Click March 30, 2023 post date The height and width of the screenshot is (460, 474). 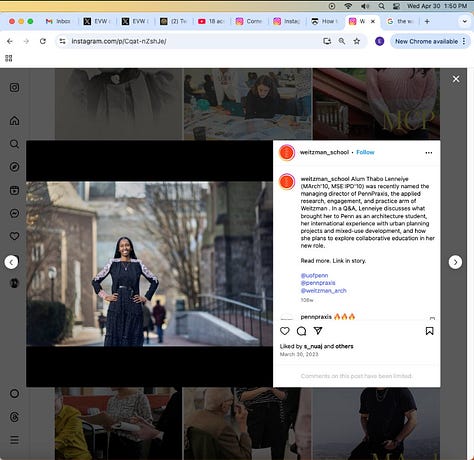(299, 354)
